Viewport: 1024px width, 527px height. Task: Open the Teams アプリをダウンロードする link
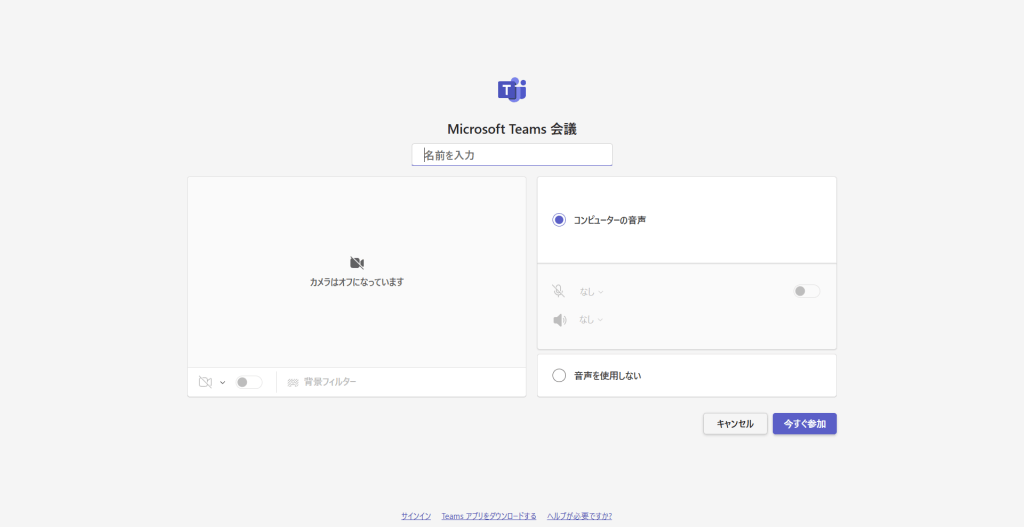pos(489,516)
